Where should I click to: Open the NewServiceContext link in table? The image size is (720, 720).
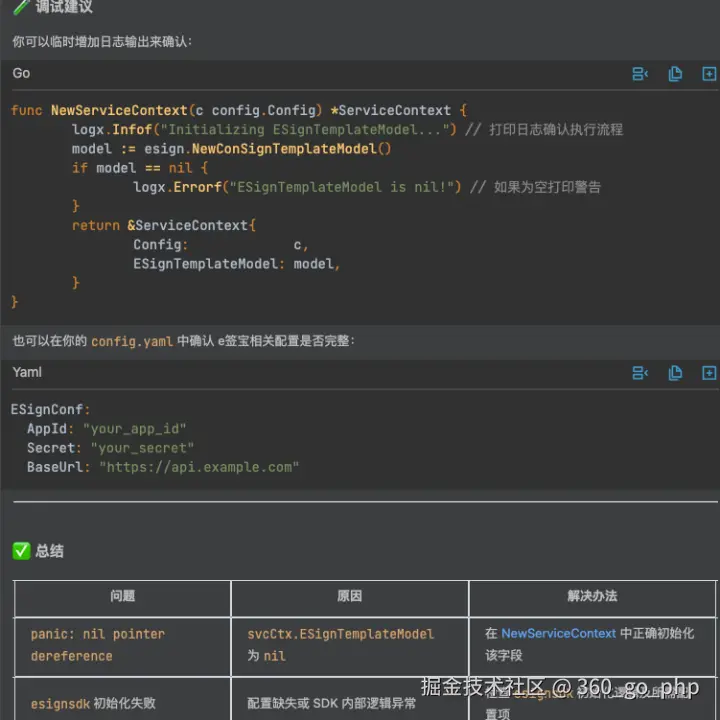pos(558,633)
